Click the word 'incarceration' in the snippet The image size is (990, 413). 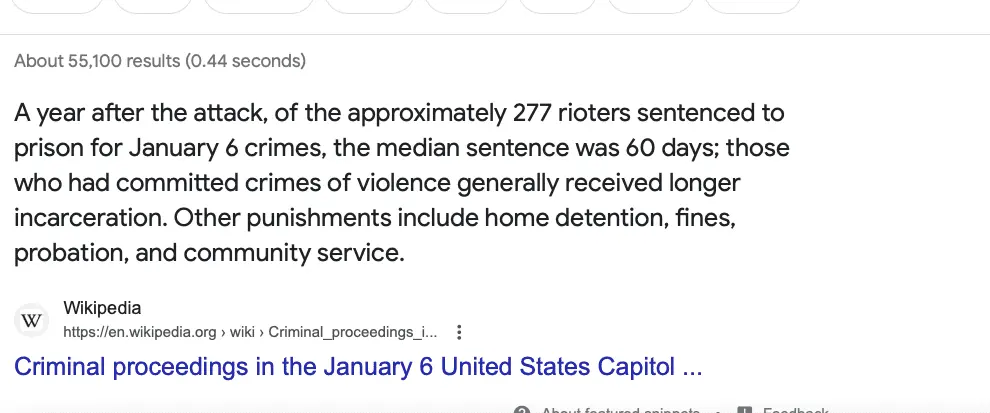coord(92,218)
